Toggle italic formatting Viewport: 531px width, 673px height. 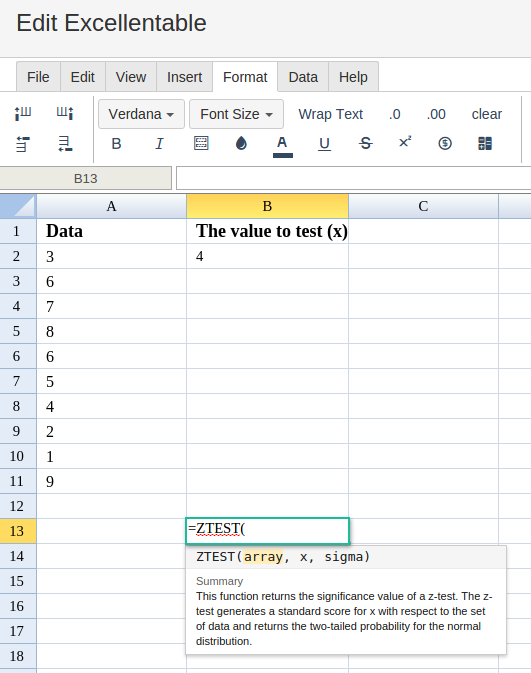[159, 144]
